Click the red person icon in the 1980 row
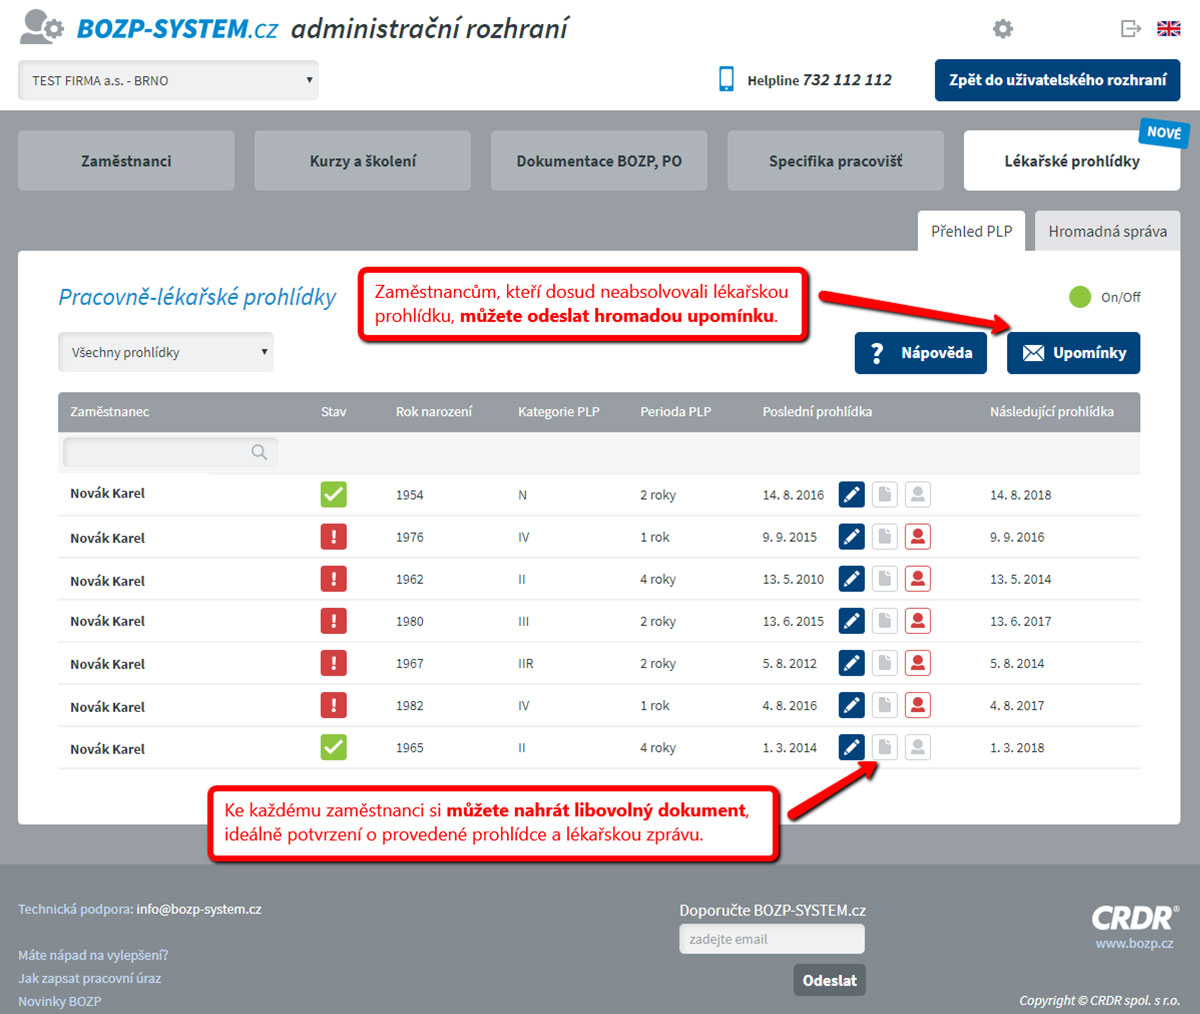 coord(918,621)
